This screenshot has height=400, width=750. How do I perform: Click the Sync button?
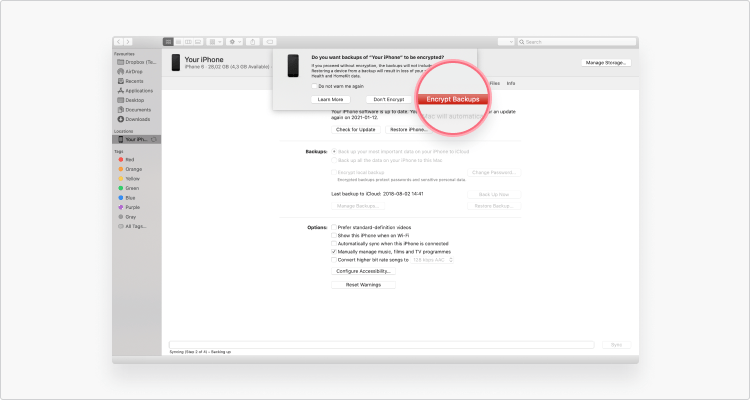(x=617, y=345)
